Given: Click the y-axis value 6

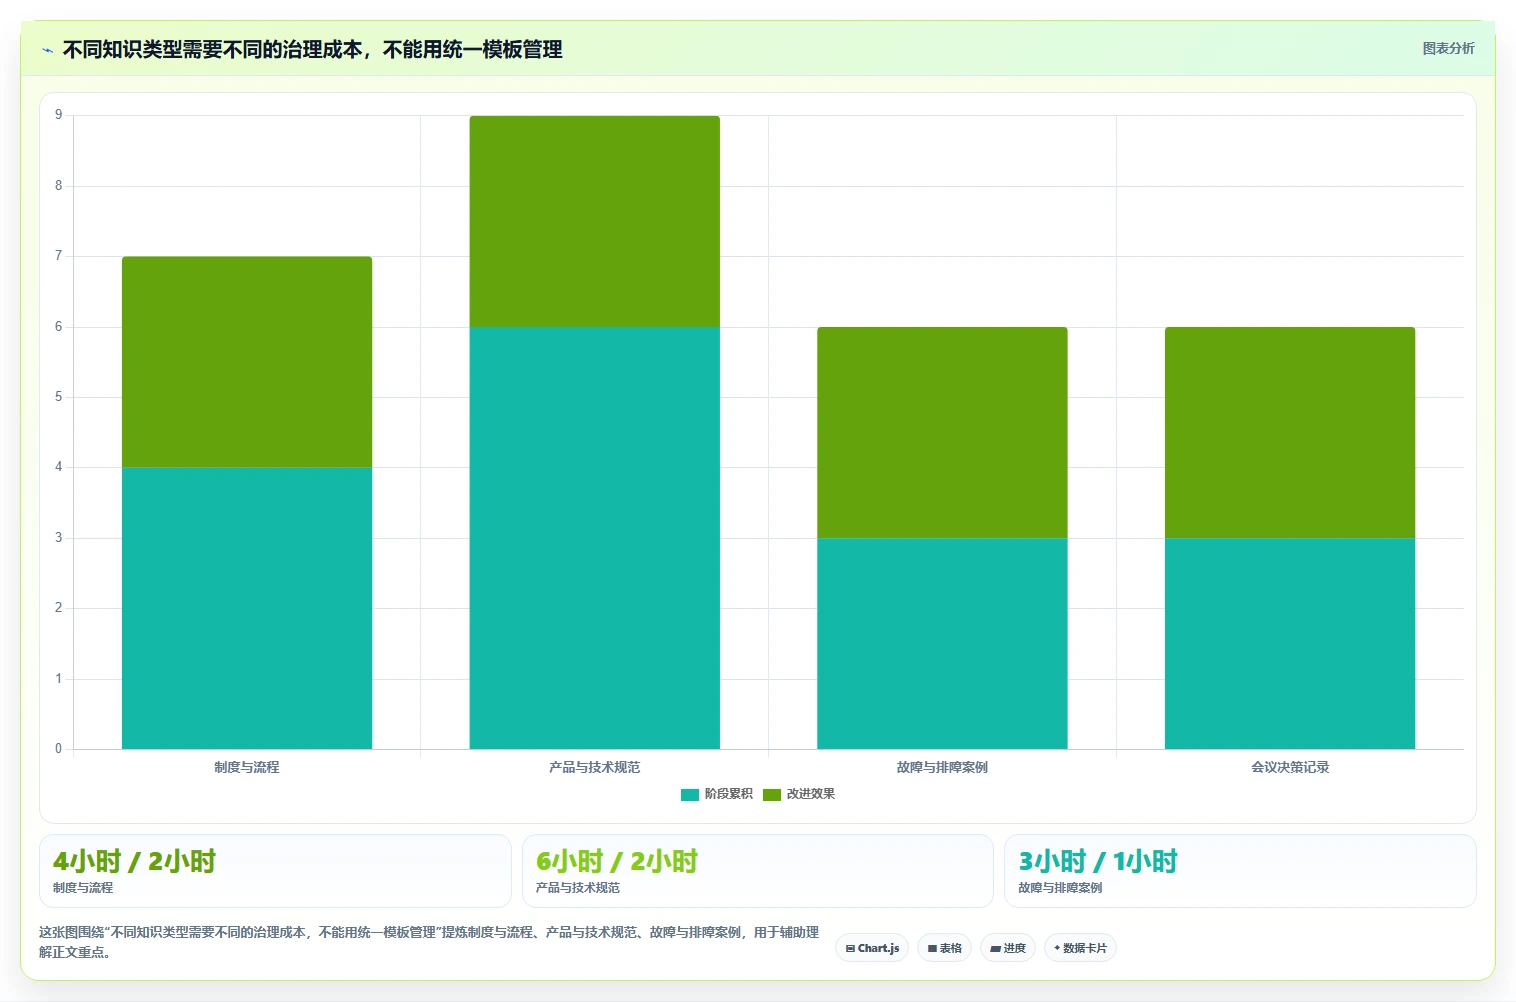Looking at the screenshot, I should pyautogui.click(x=58, y=327).
